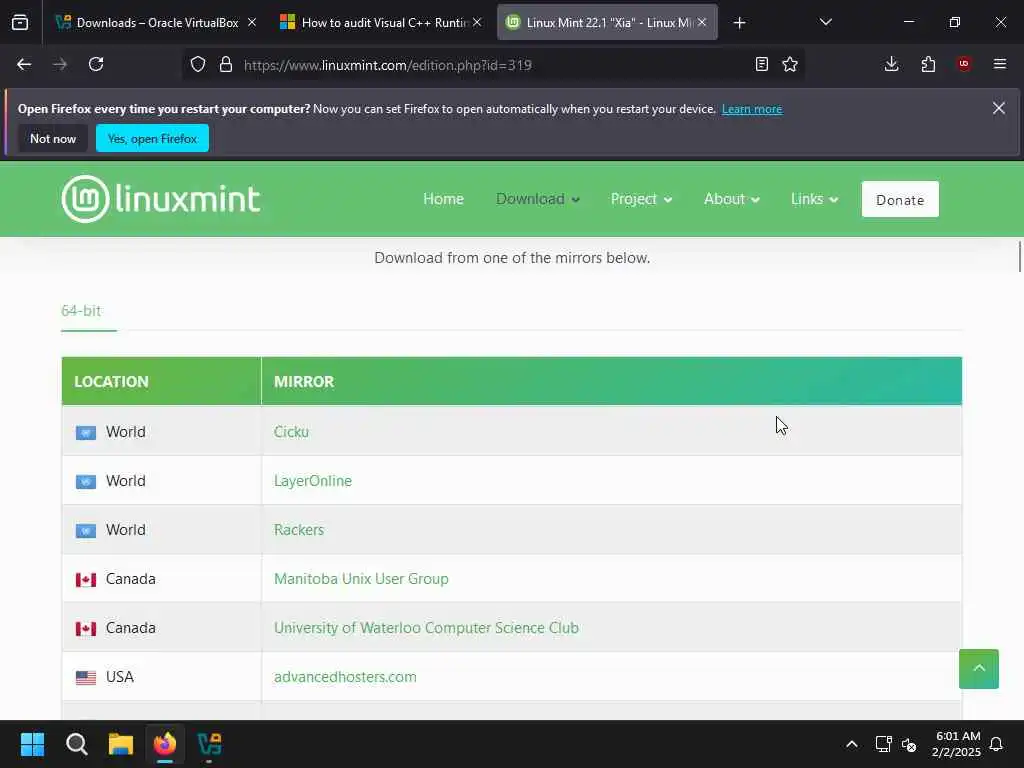The image size is (1024, 768).
Task: Open the Rackers mirror link
Action: (298, 530)
